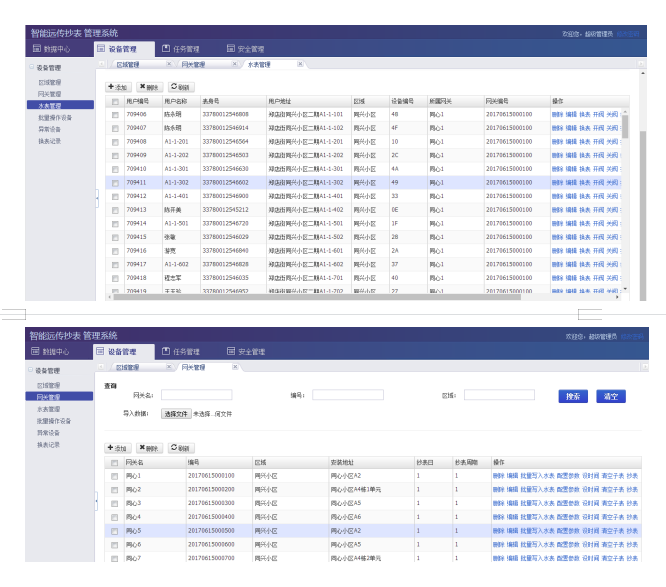Collapse 设备管理 tree node in 水表管理 screen sidebar
Screen dimensions: 666x587
click(x=31, y=67)
